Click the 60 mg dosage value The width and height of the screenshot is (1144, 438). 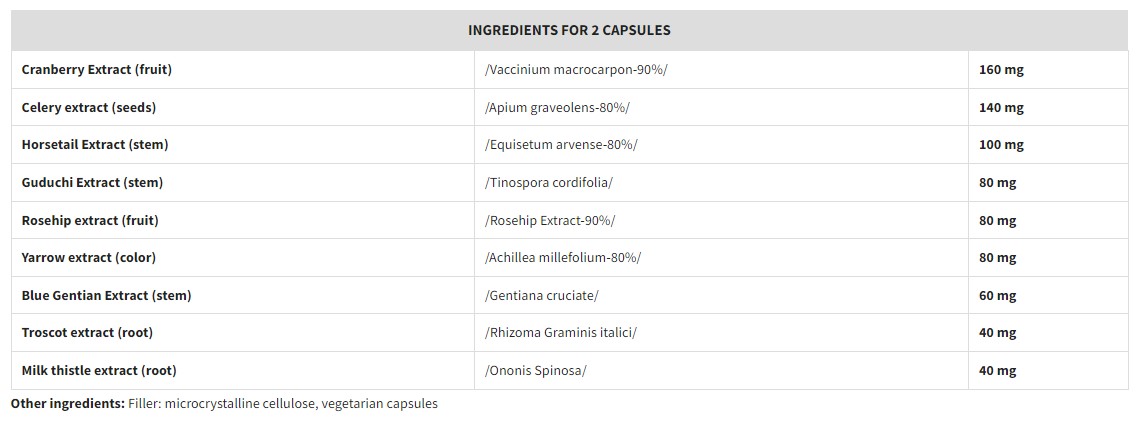pos(997,295)
